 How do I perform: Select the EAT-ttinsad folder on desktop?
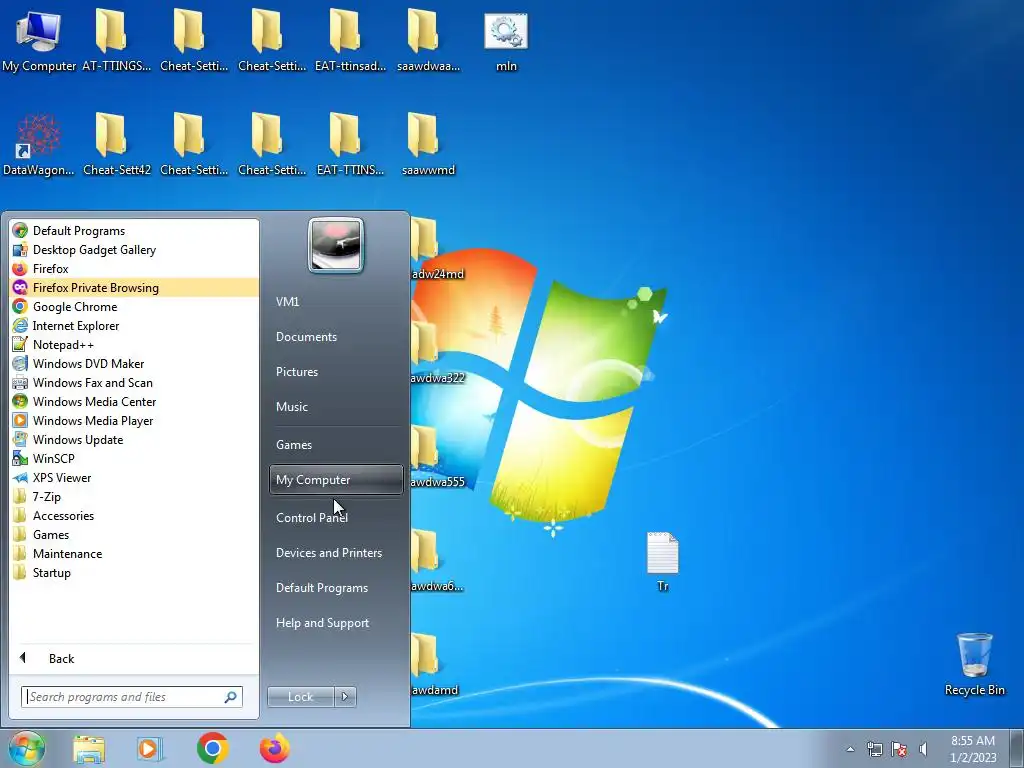(350, 40)
